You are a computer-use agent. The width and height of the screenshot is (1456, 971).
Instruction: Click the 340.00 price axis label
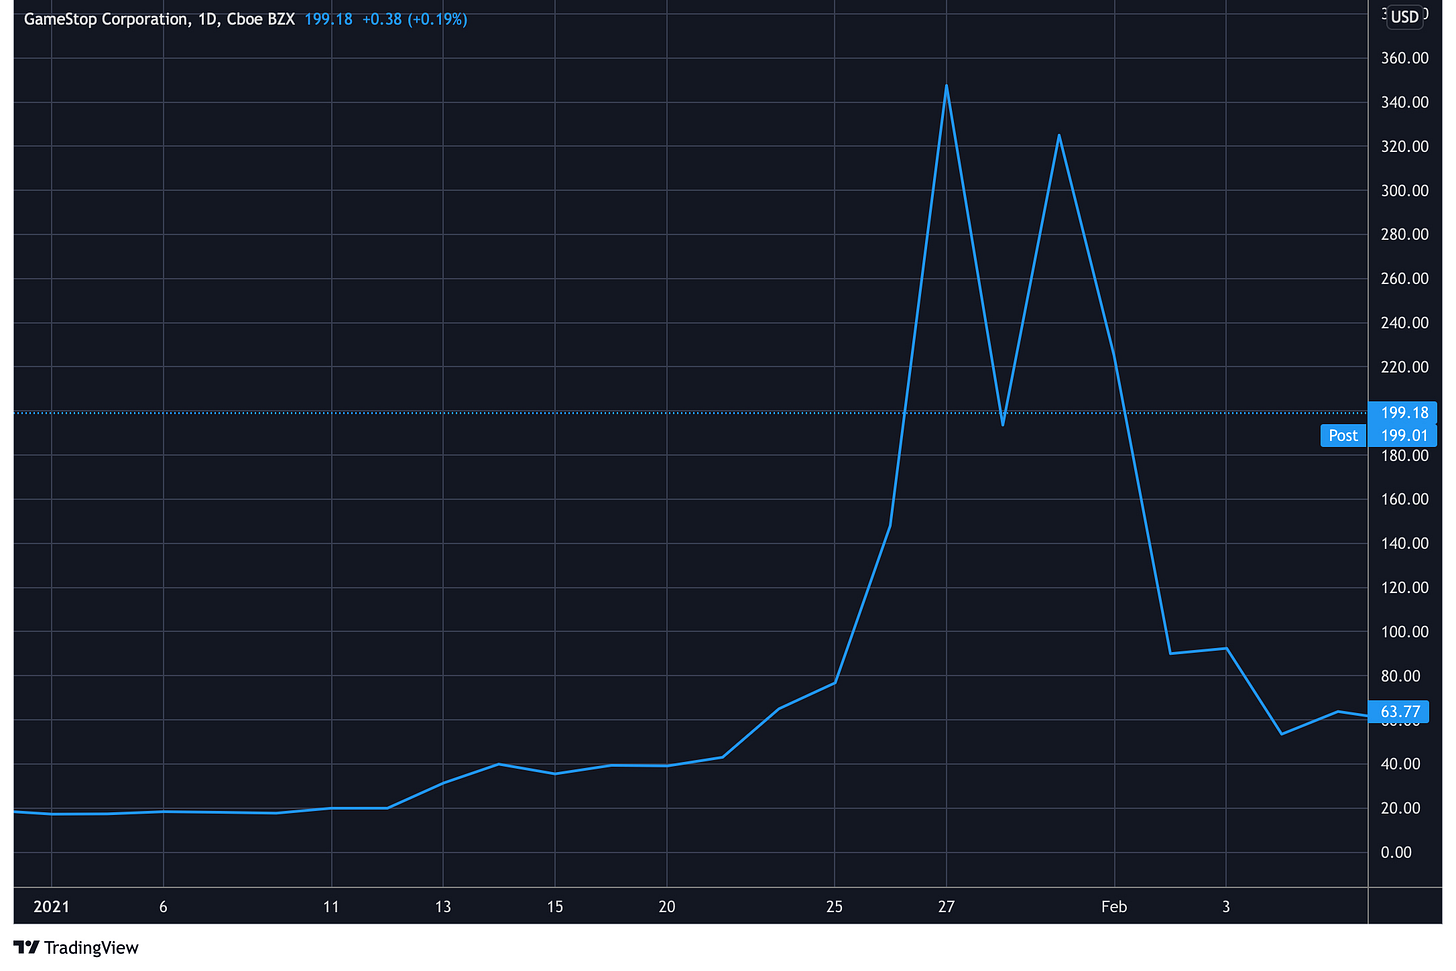click(x=1404, y=102)
